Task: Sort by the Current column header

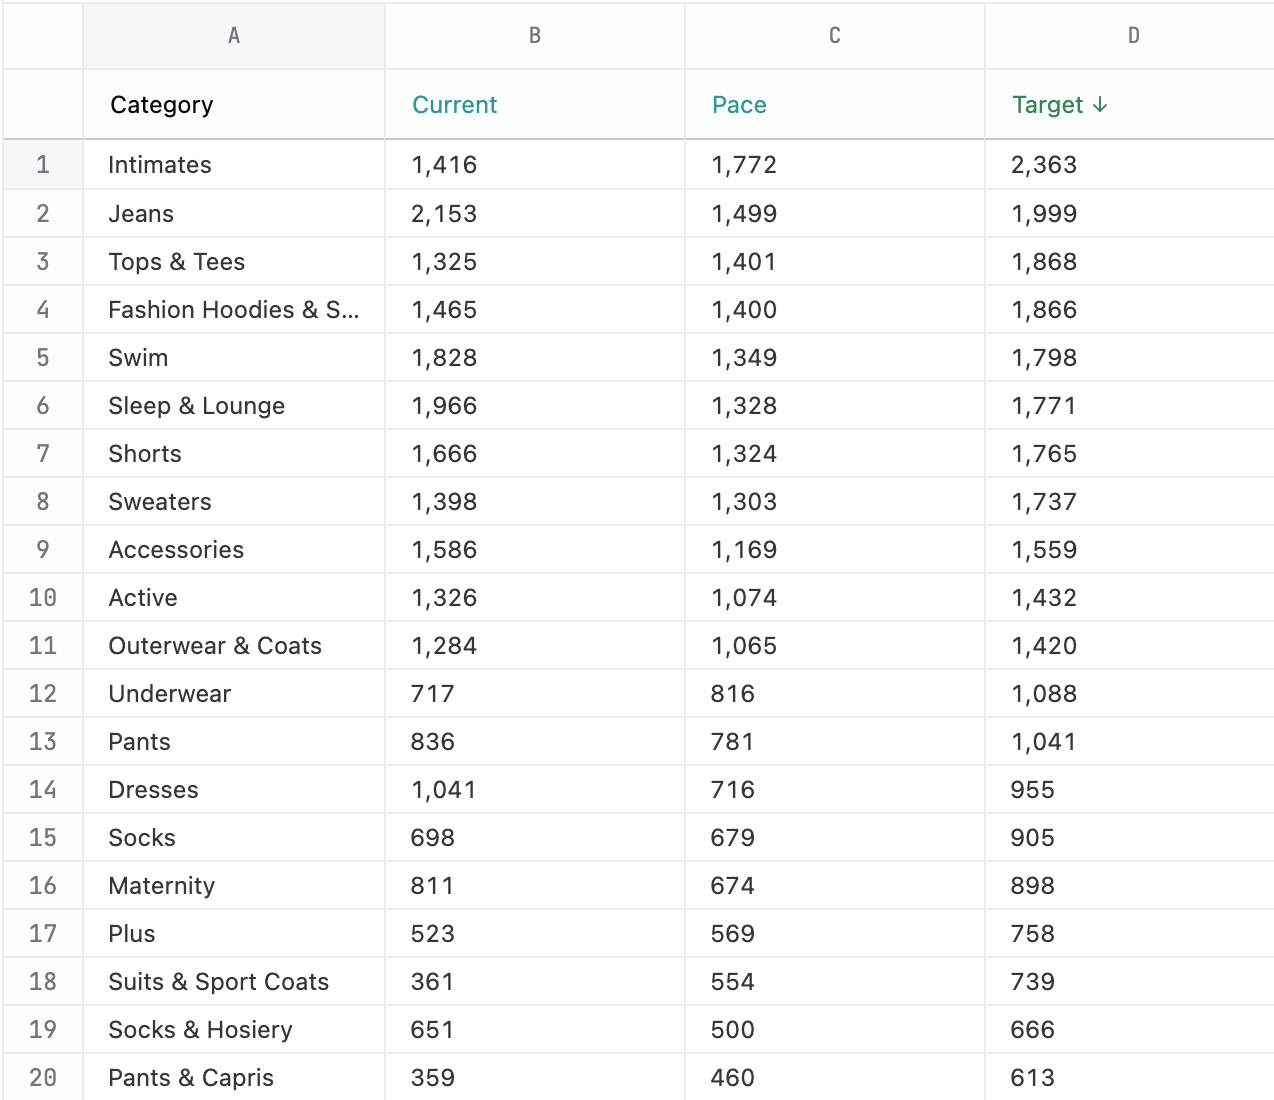Action: 455,105
